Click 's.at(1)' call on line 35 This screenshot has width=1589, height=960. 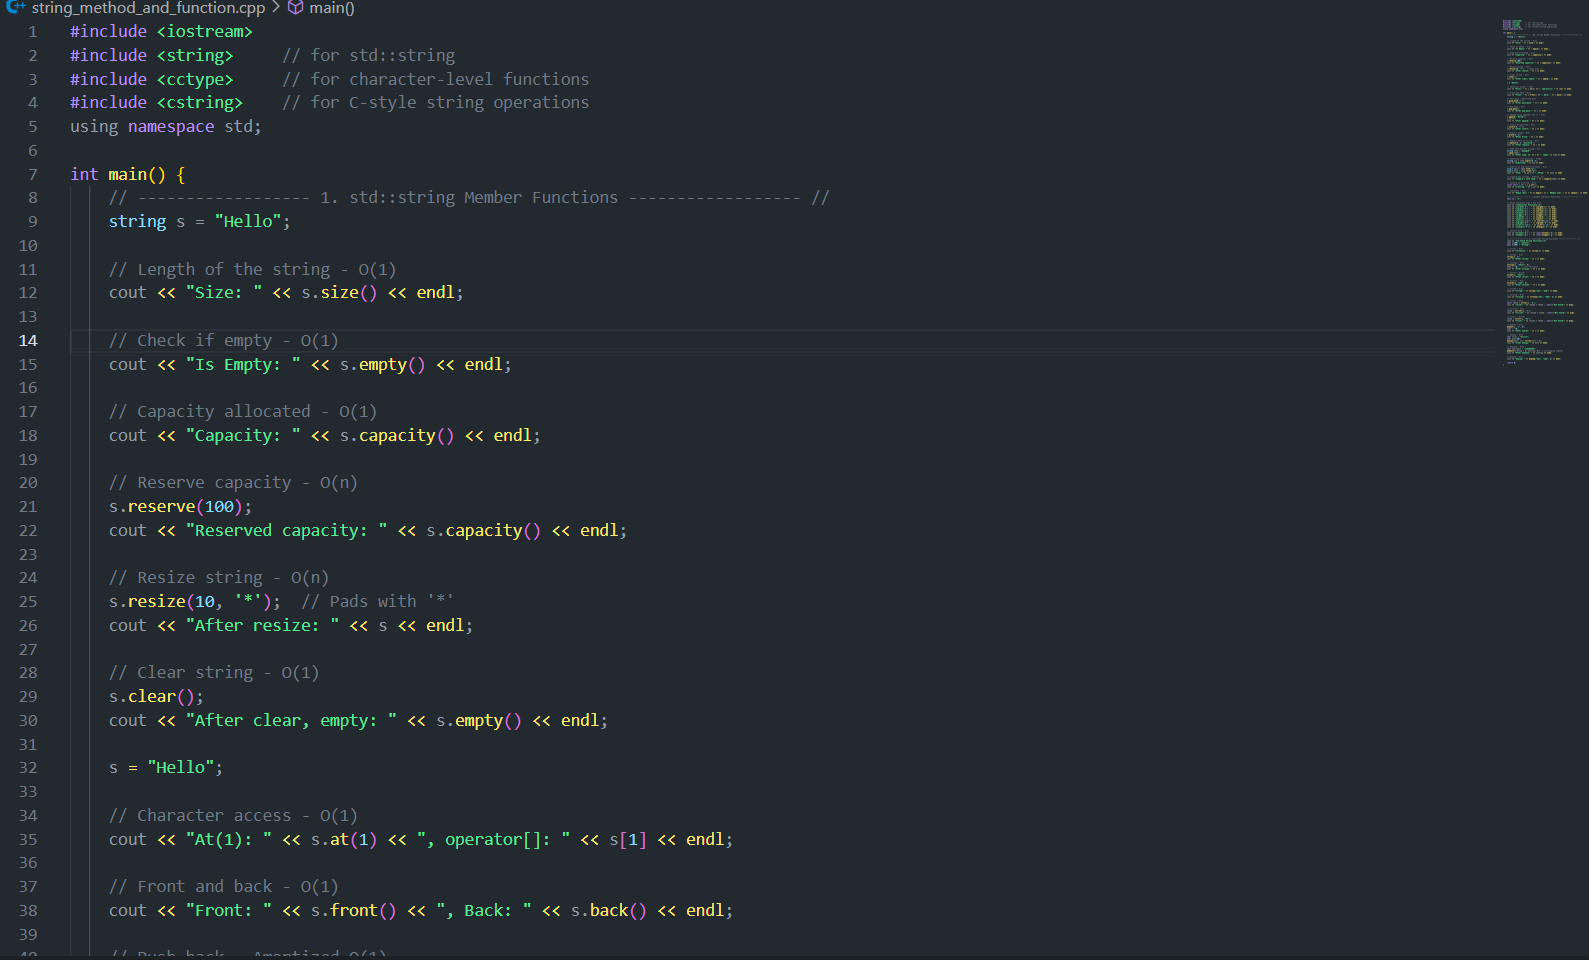[x=344, y=840]
